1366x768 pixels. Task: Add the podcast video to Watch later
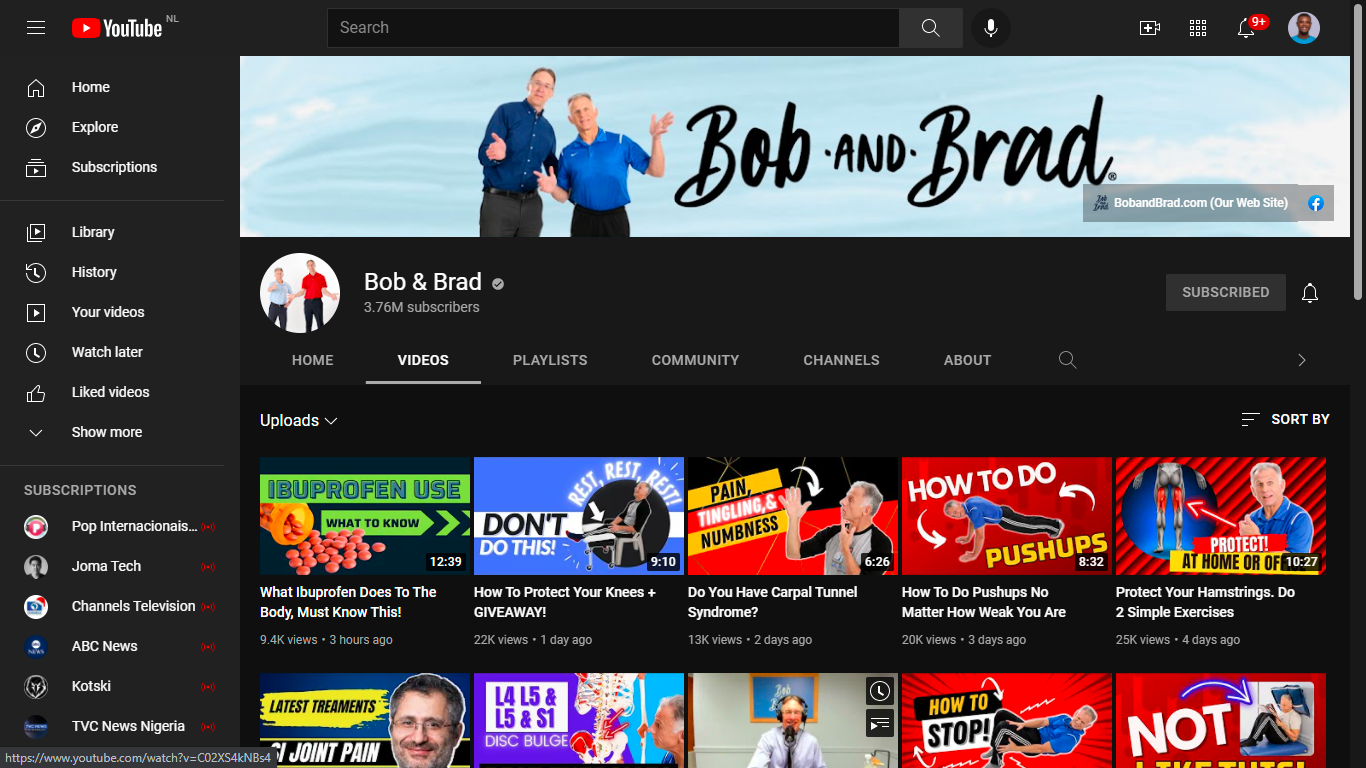click(x=879, y=691)
